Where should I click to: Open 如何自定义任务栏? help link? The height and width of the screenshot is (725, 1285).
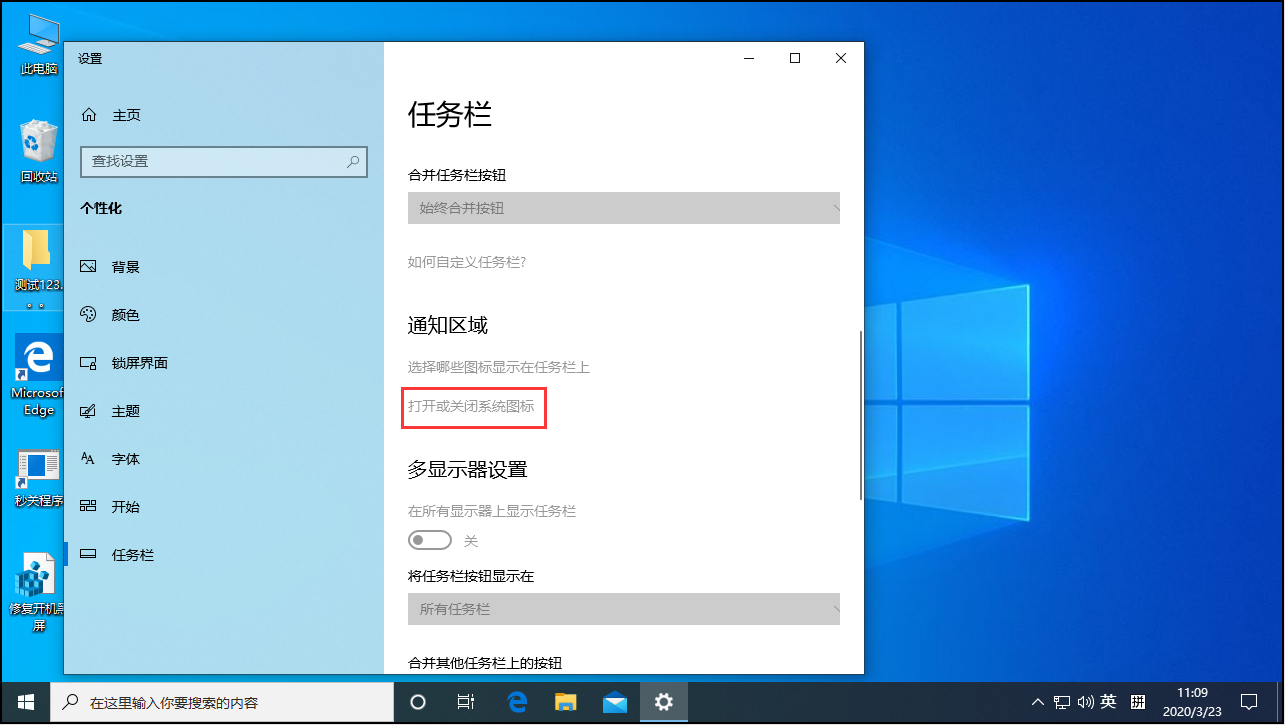pos(465,262)
